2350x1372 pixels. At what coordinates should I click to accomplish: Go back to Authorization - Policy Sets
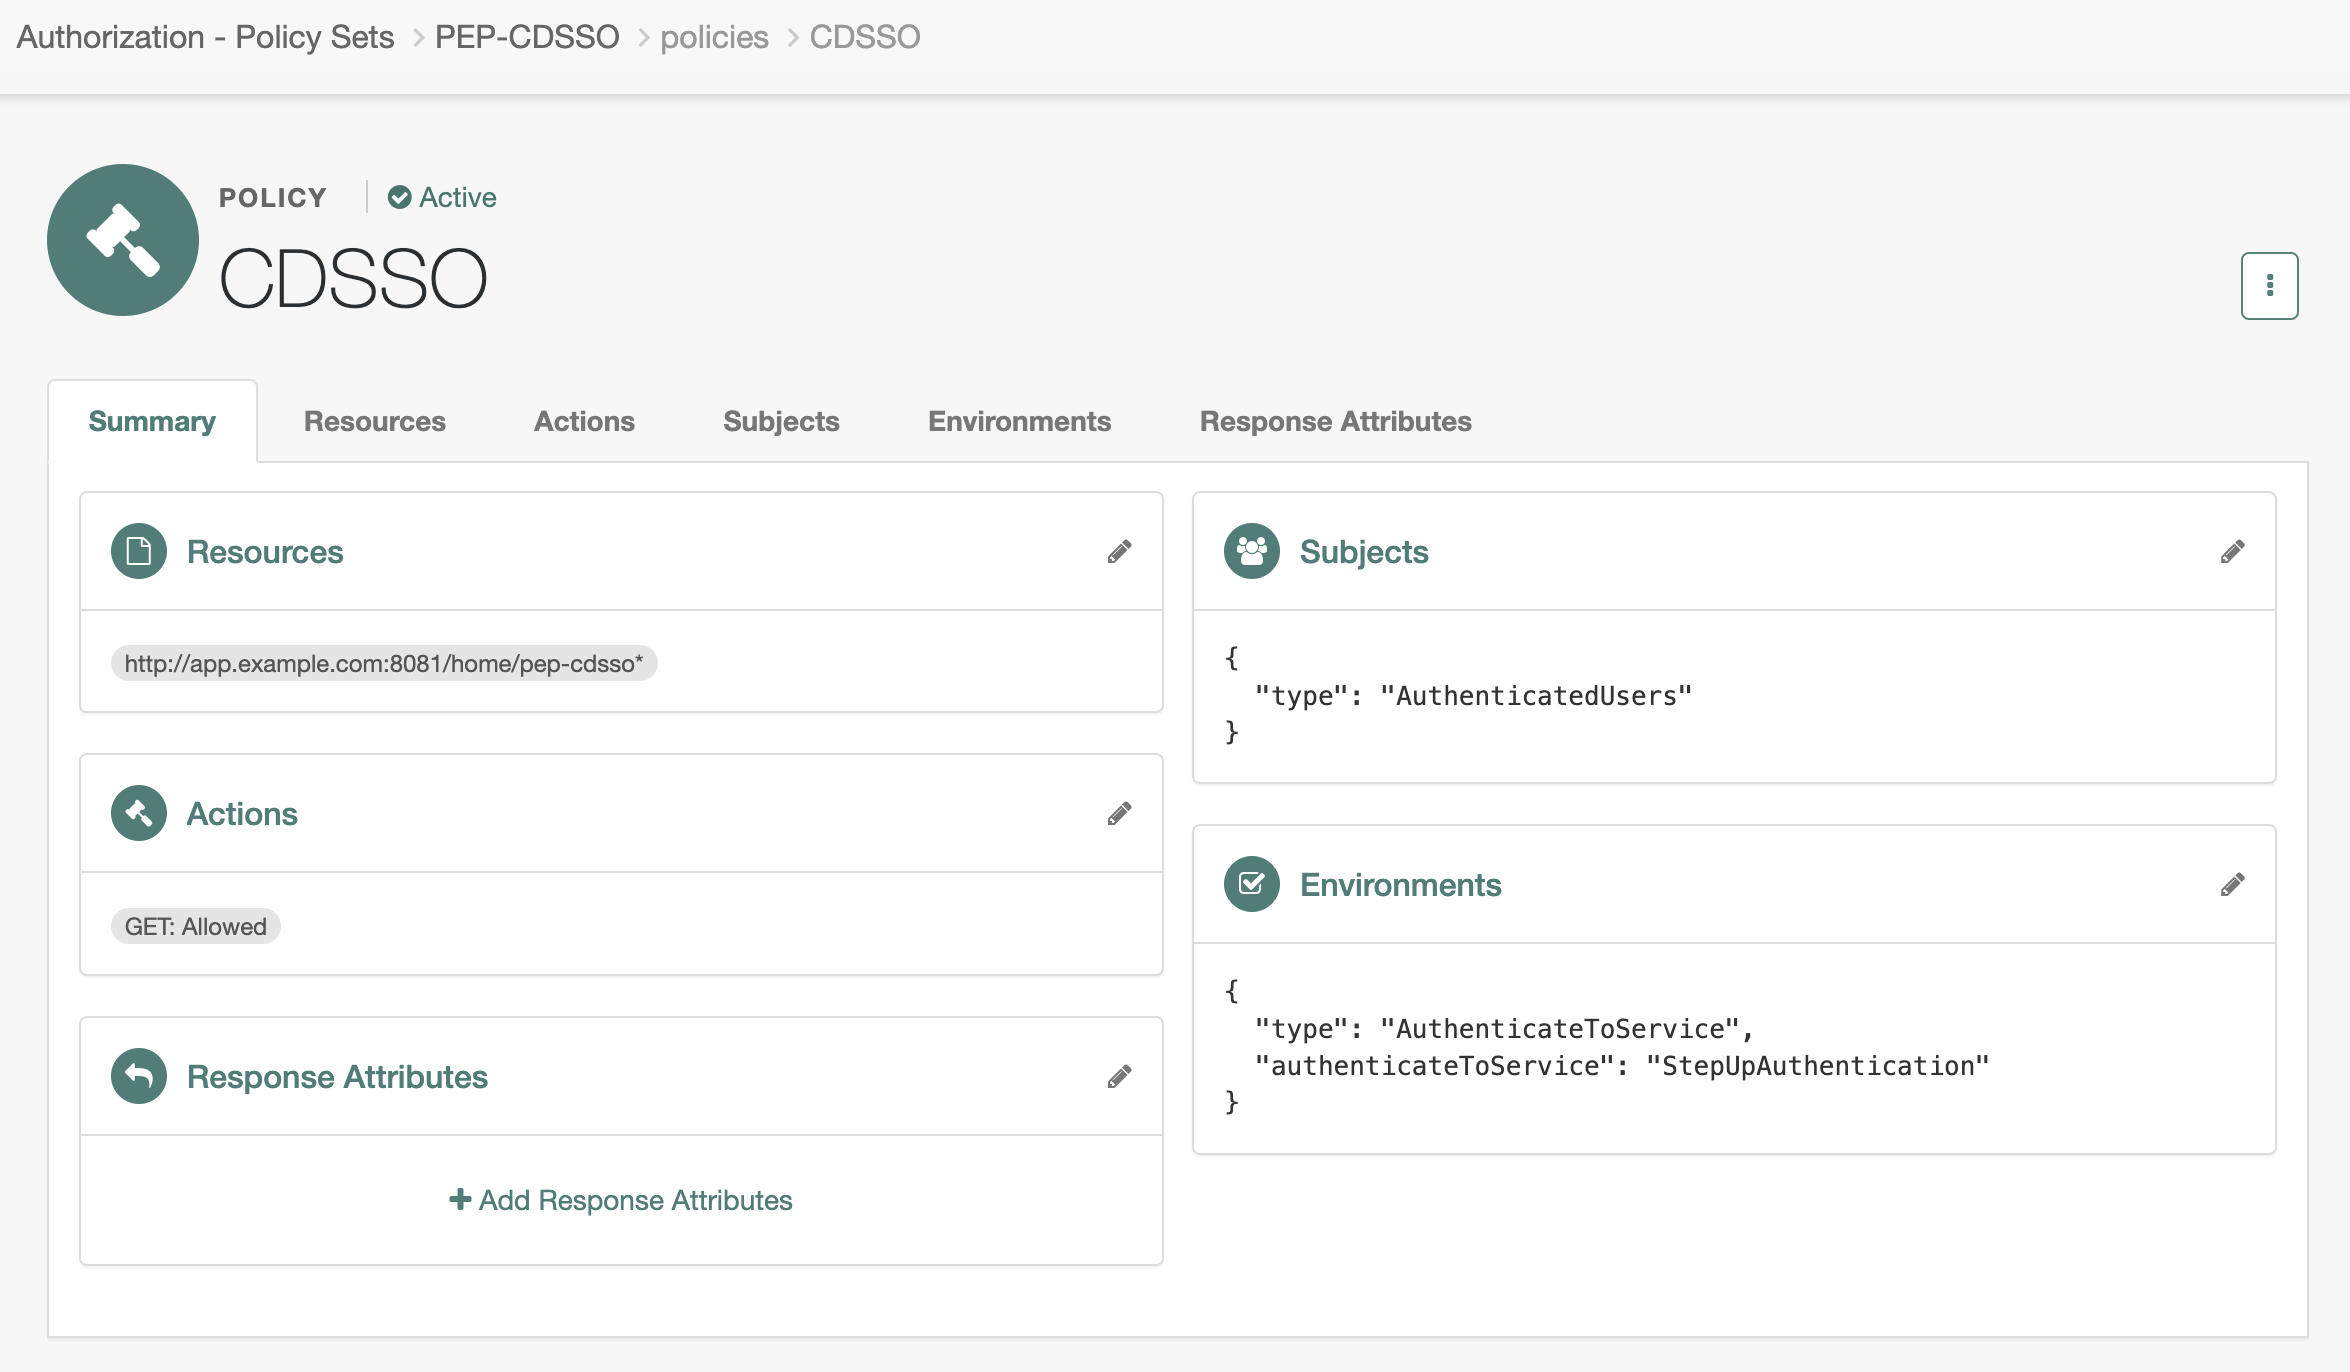pyautogui.click(x=205, y=37)
